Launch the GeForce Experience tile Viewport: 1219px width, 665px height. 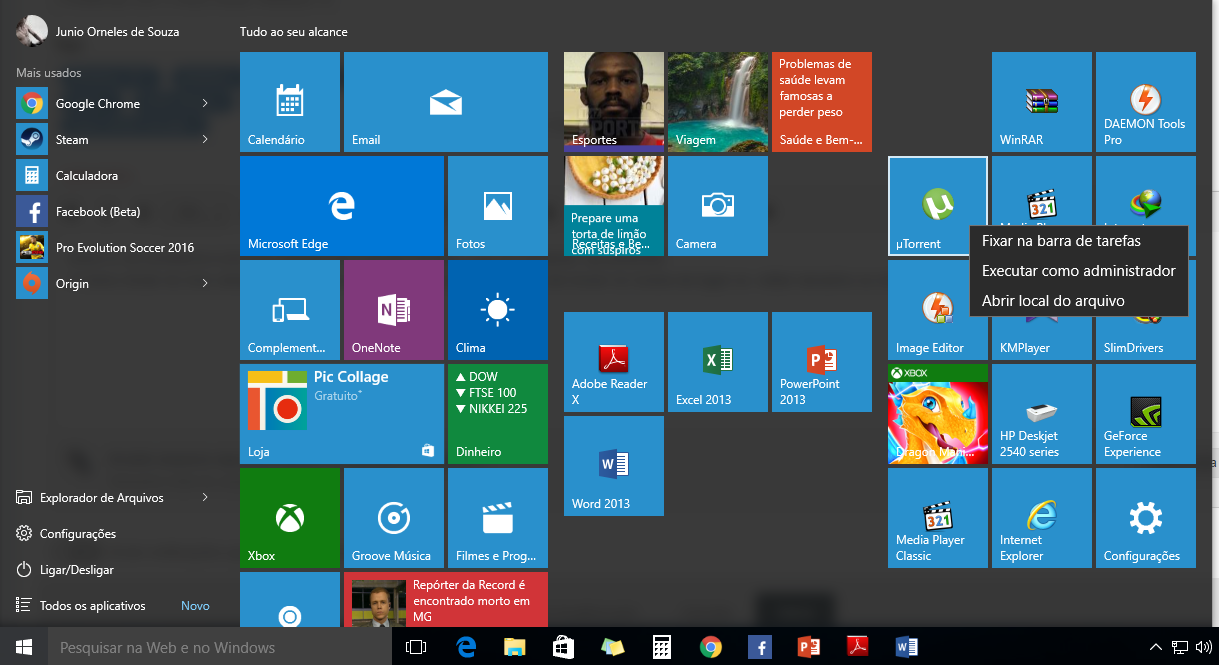coord(1146,413)
